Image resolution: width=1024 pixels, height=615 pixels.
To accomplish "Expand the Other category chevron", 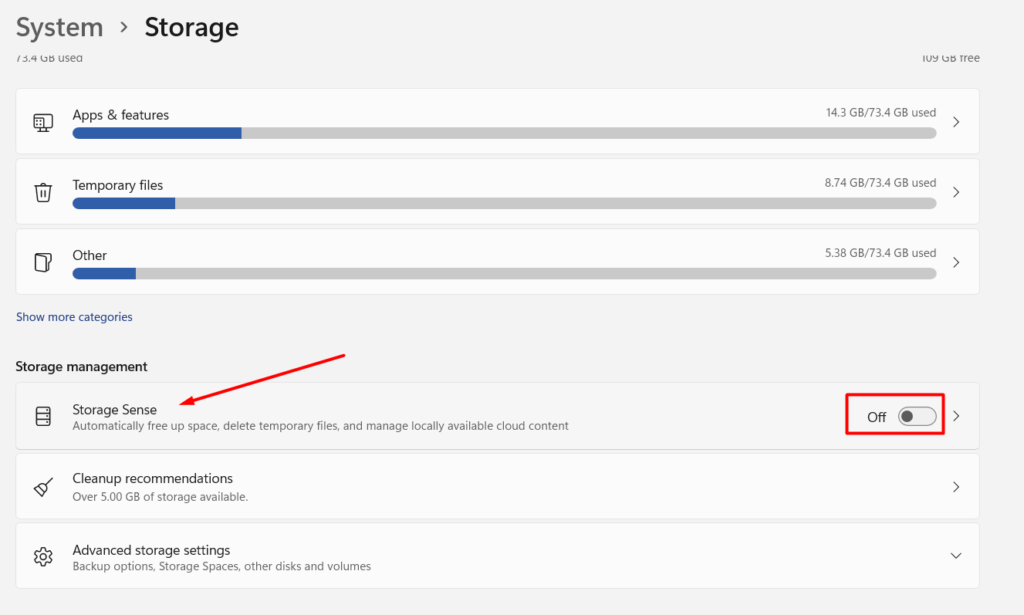I will (955, 261).
